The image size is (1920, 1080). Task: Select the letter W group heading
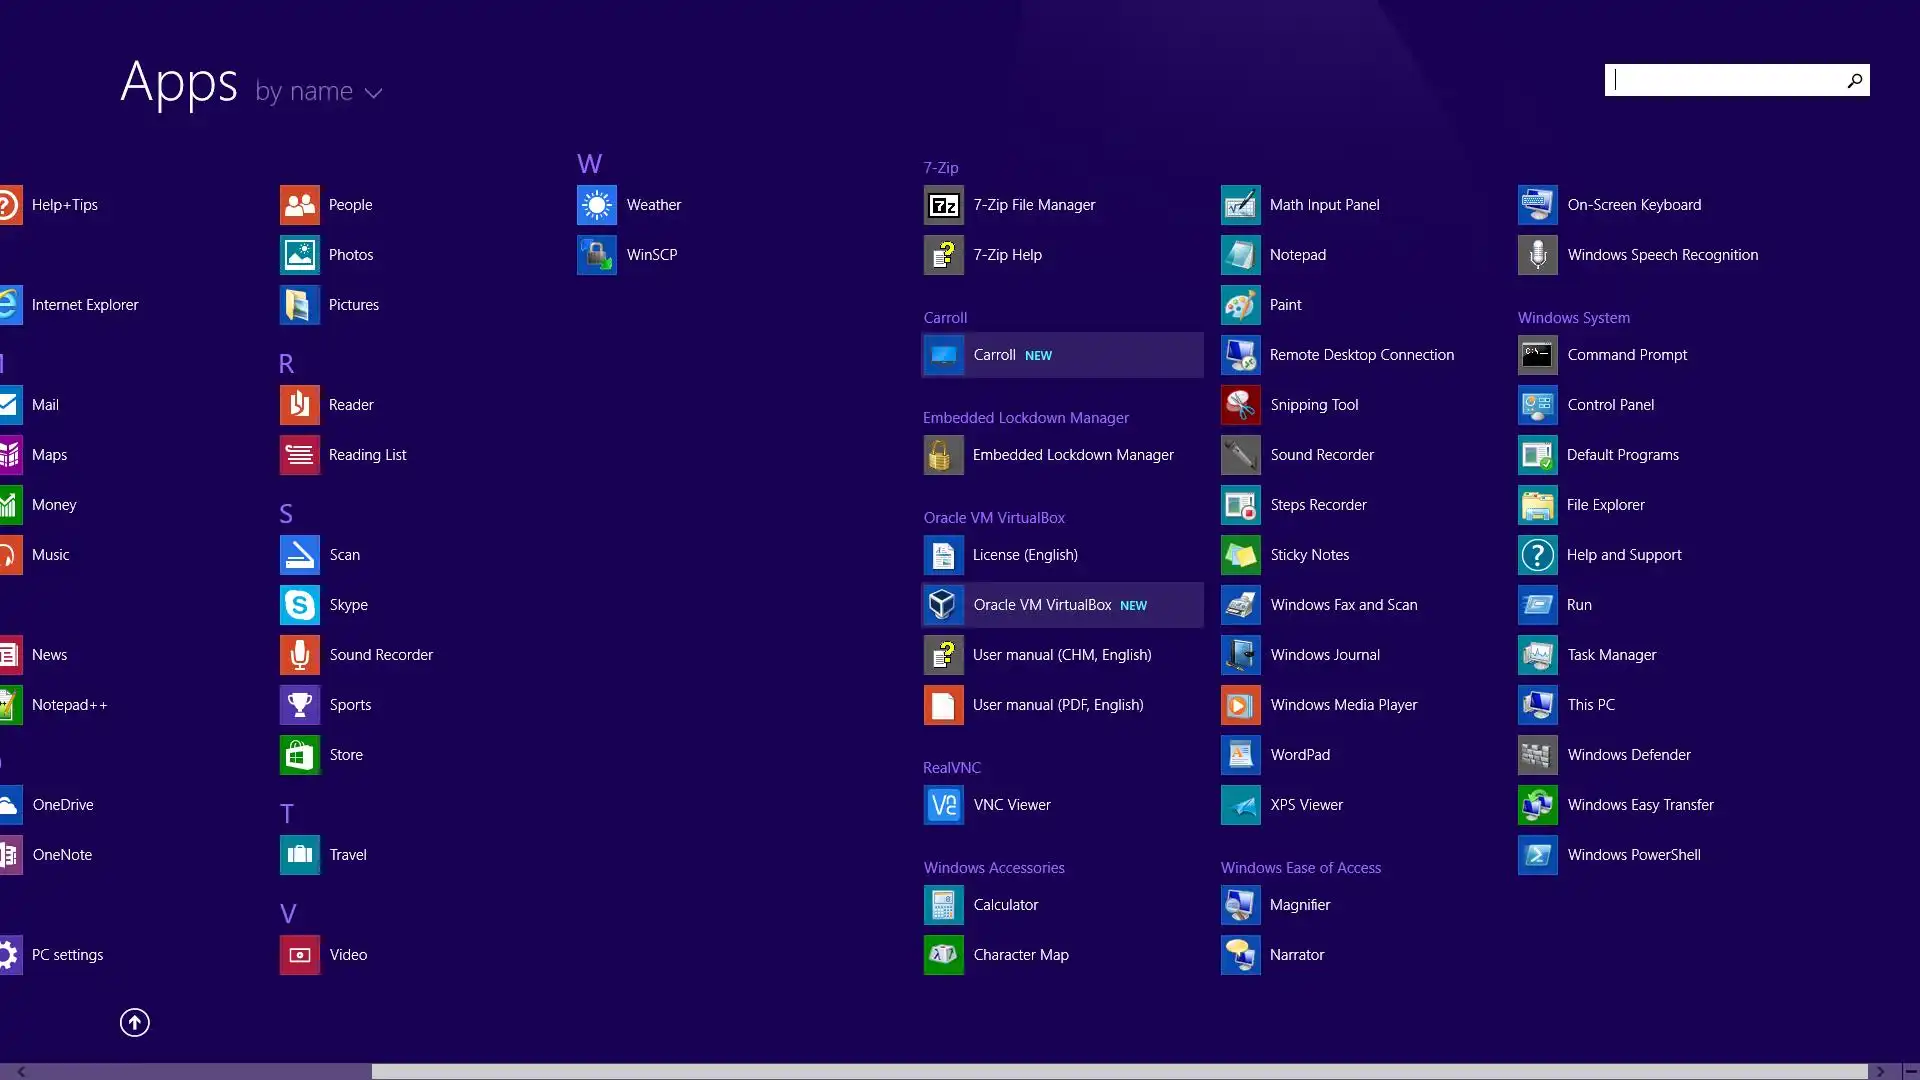click(x=589, y=163)
